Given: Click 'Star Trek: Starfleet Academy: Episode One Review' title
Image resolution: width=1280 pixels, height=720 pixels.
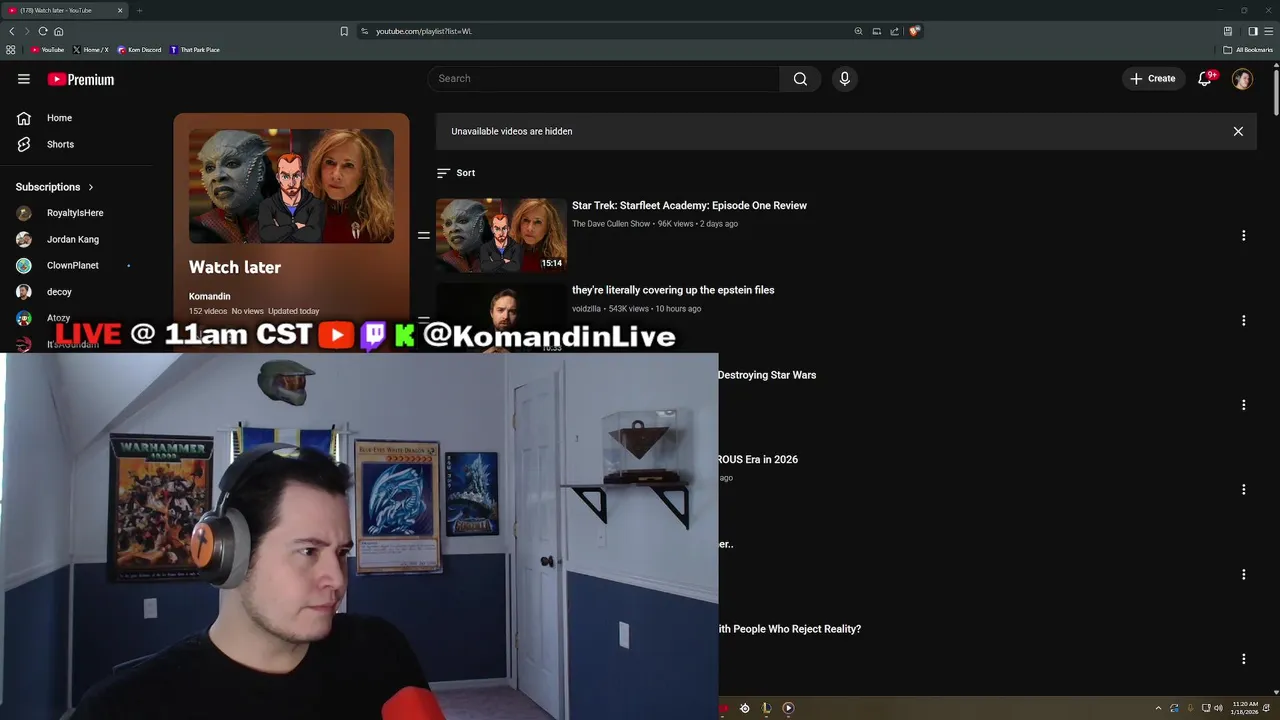Looking at the screenshot, I should [x=689, y=206].
